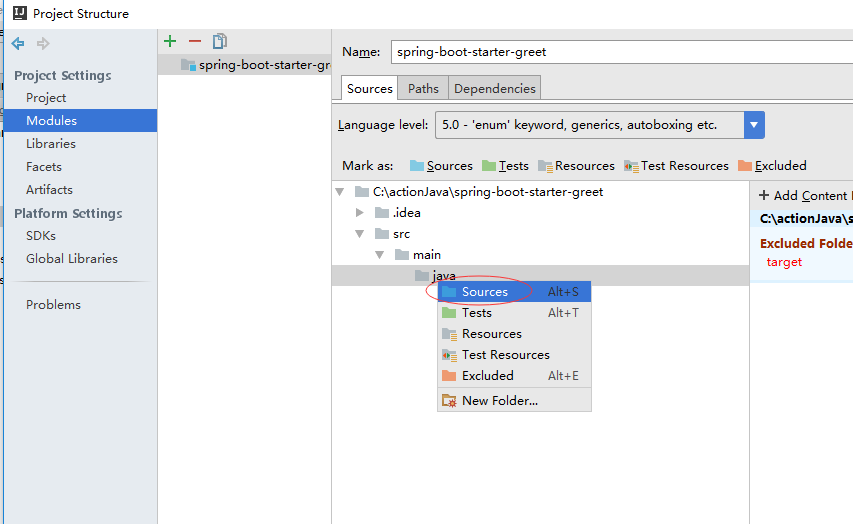The width and height of the screenshot is (853, 524).
Task: Click the C:\actionJava content root header
Action: tap(806, 219)
